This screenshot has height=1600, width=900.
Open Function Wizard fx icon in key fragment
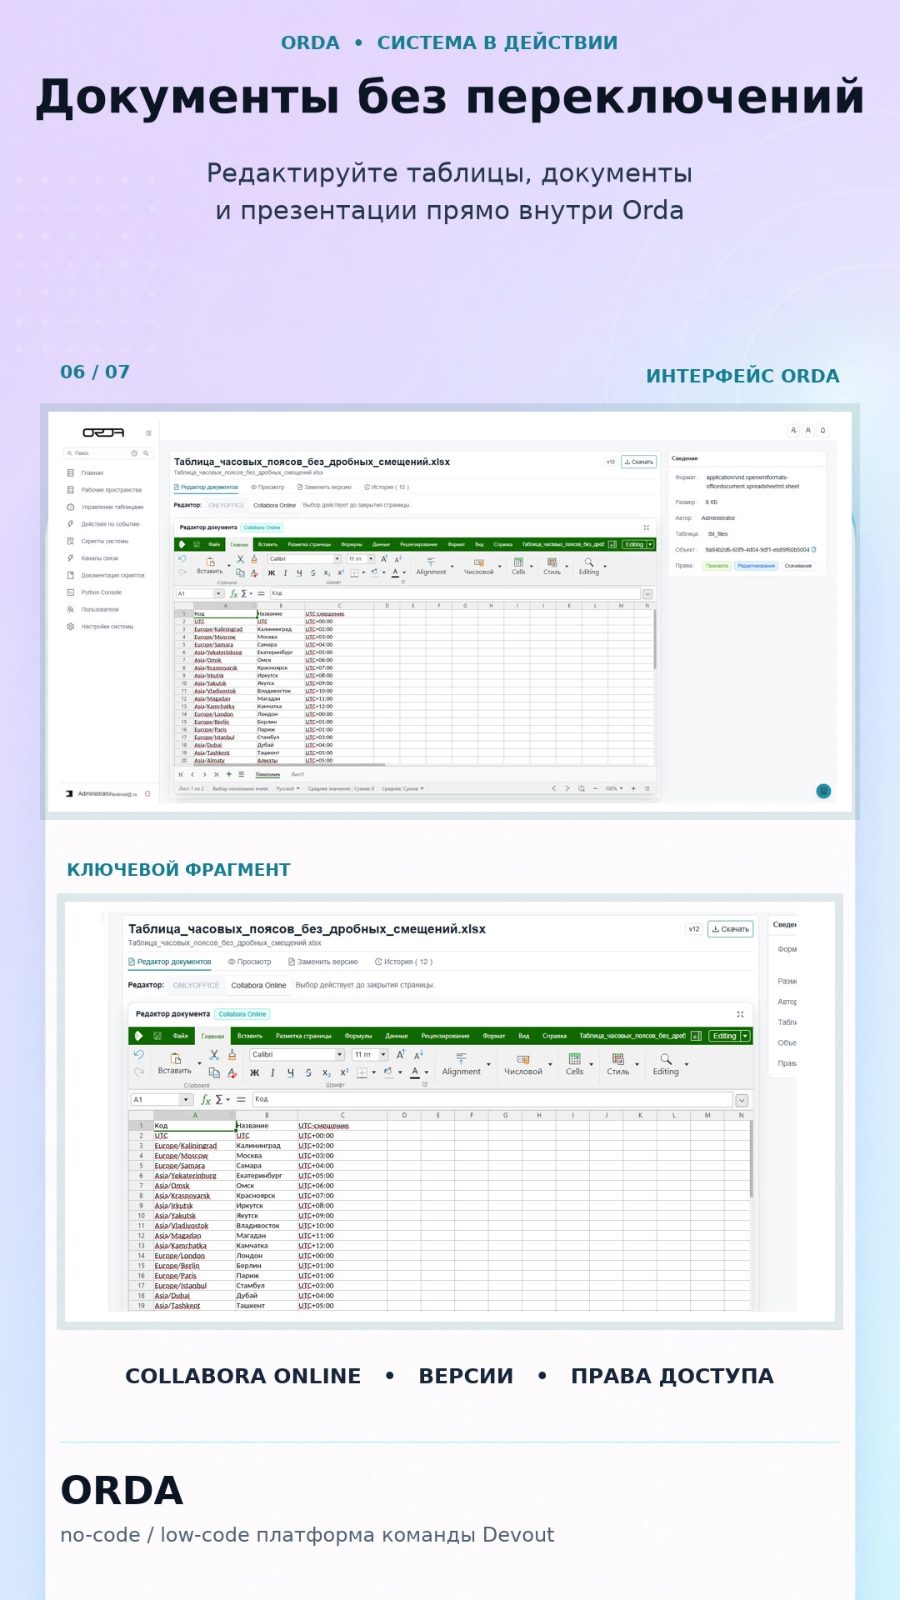(x=206, y=1099)
